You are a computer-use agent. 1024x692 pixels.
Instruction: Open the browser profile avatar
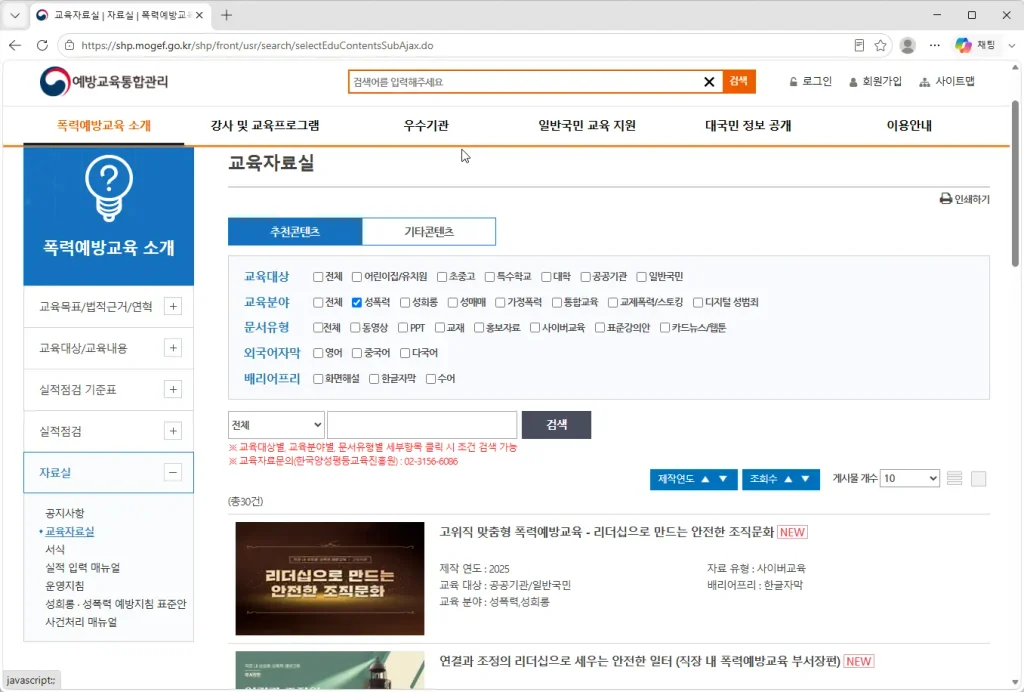pyautogui.click(x=908, y=45)
